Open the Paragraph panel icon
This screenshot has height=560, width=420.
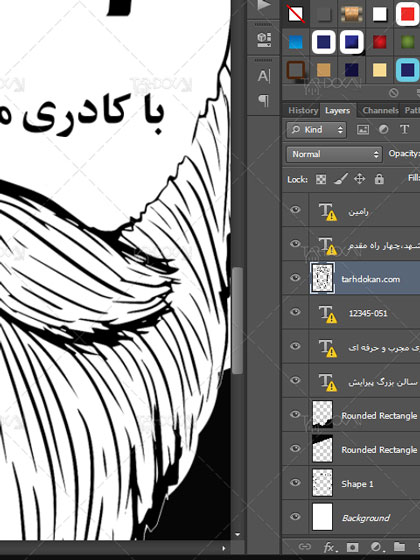click(264, 100)
